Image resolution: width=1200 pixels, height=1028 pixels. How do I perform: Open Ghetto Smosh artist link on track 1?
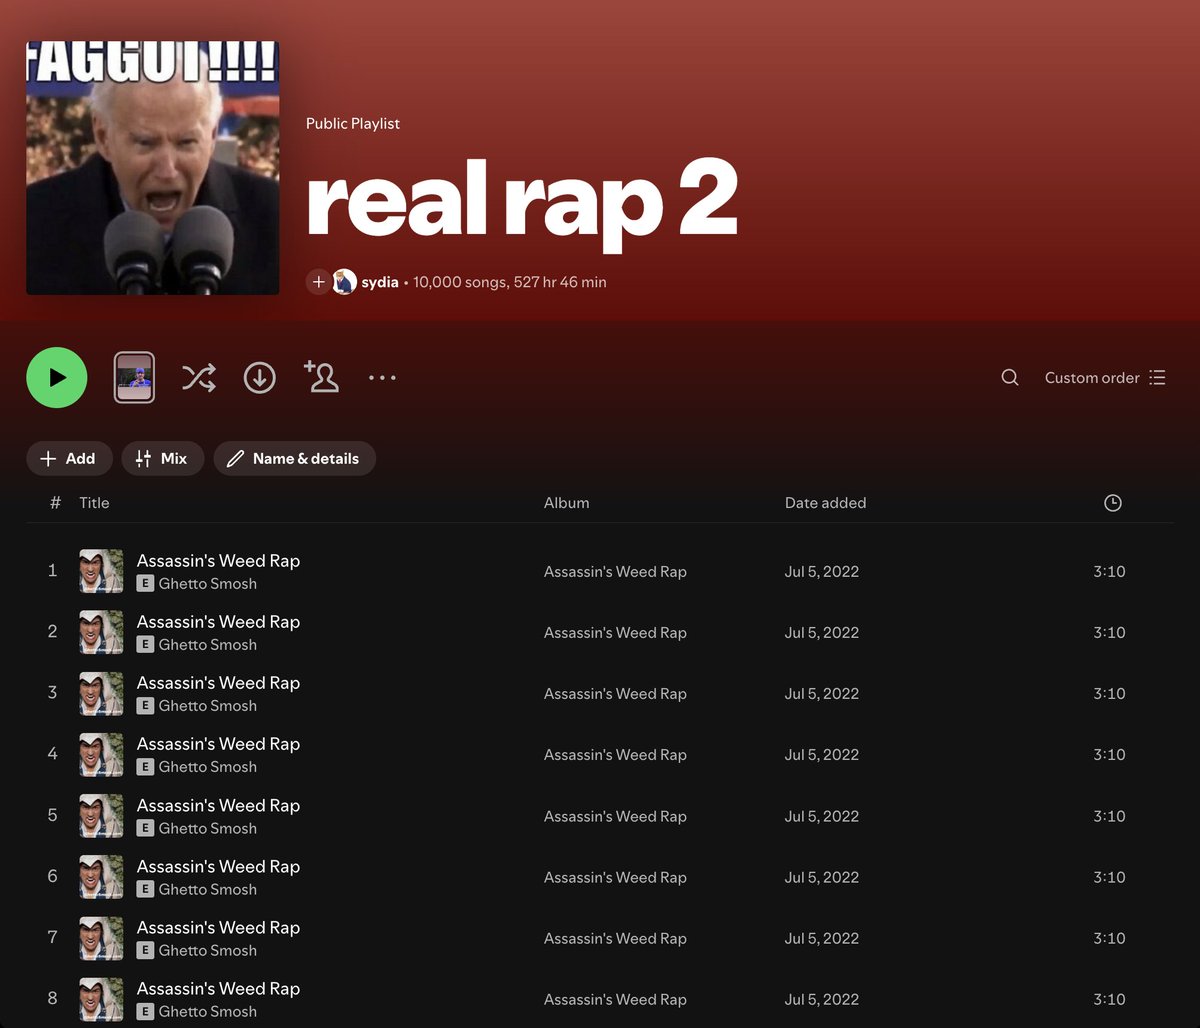208,584
